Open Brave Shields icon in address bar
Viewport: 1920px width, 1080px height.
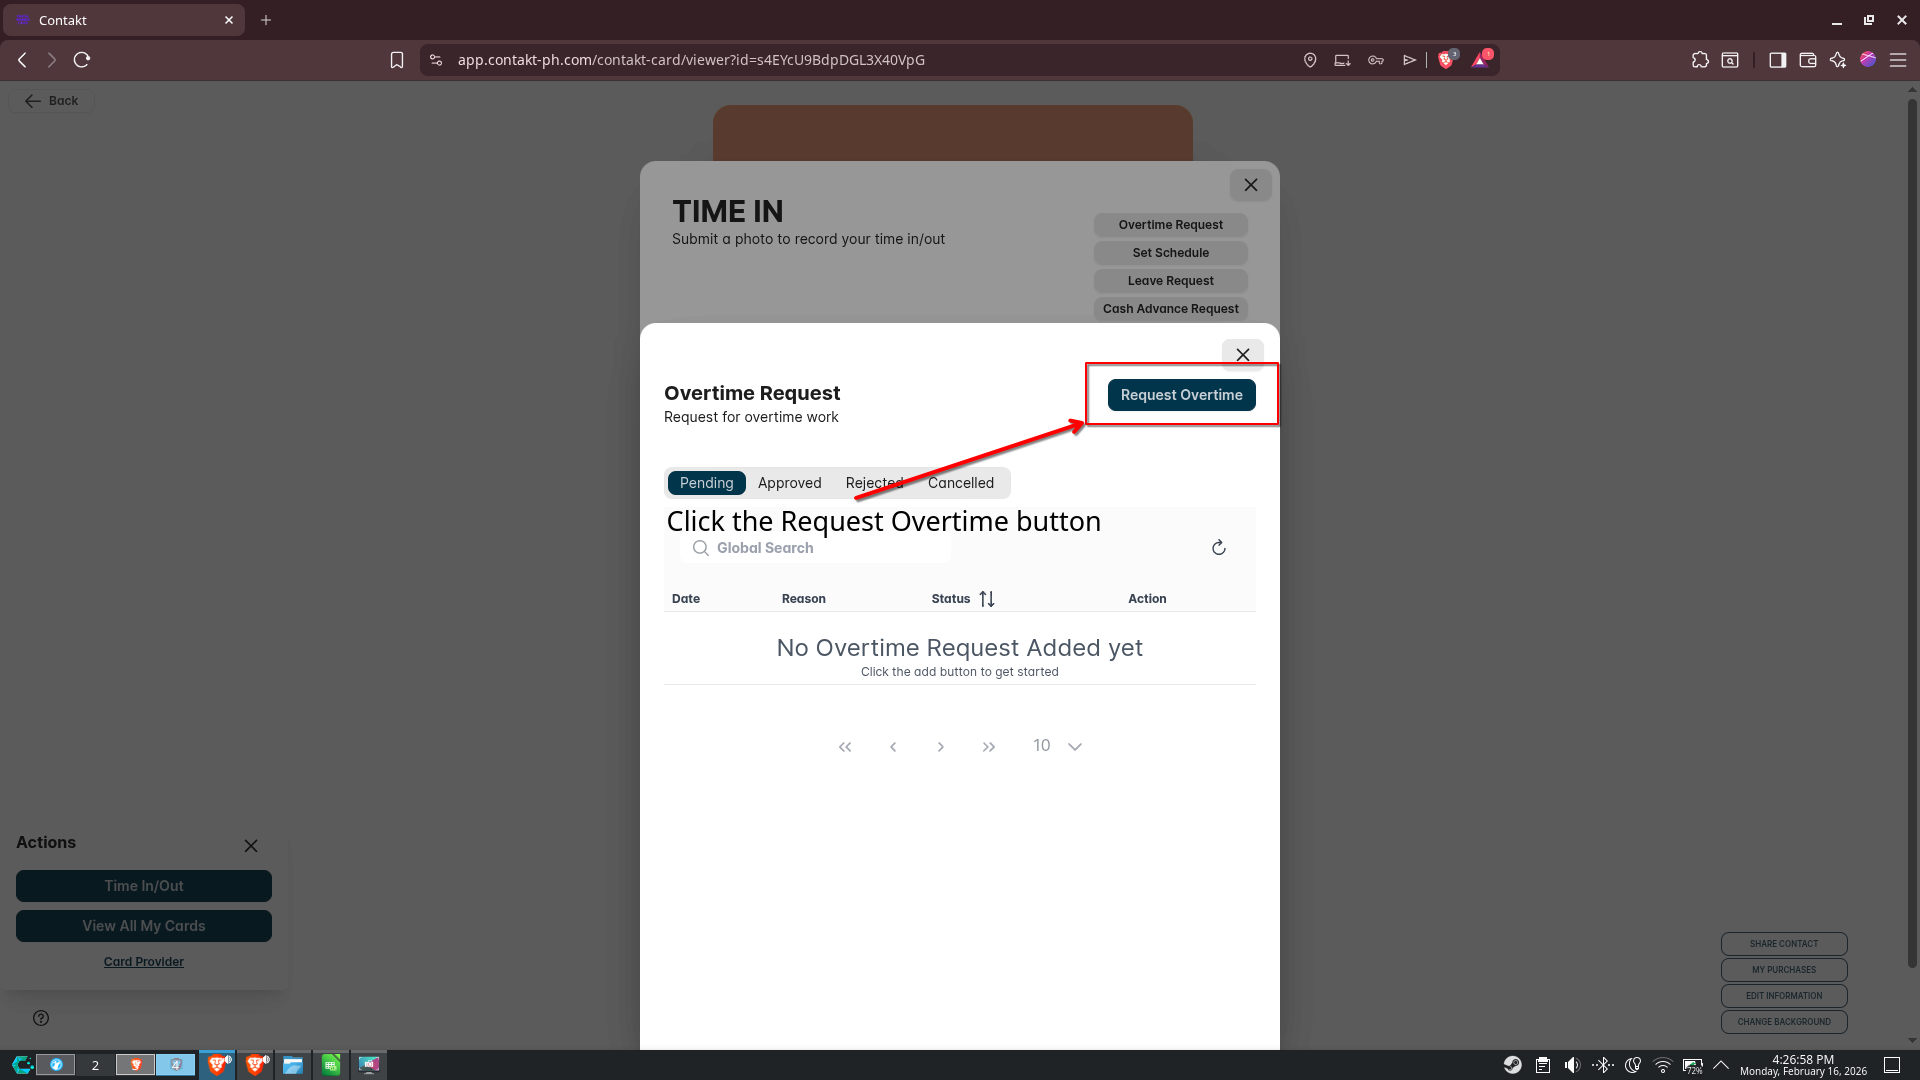(1446, 60)
